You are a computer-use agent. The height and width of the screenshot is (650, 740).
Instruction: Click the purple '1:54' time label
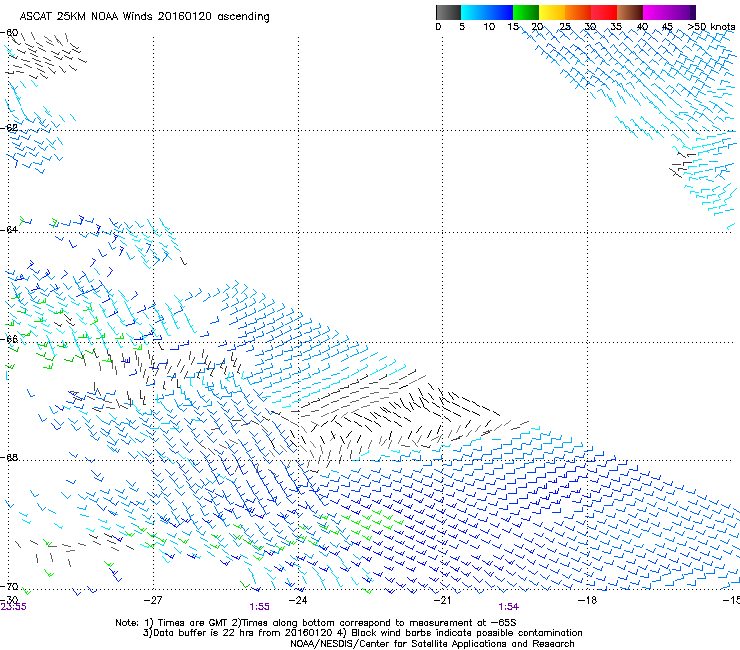tap(508, 607)
